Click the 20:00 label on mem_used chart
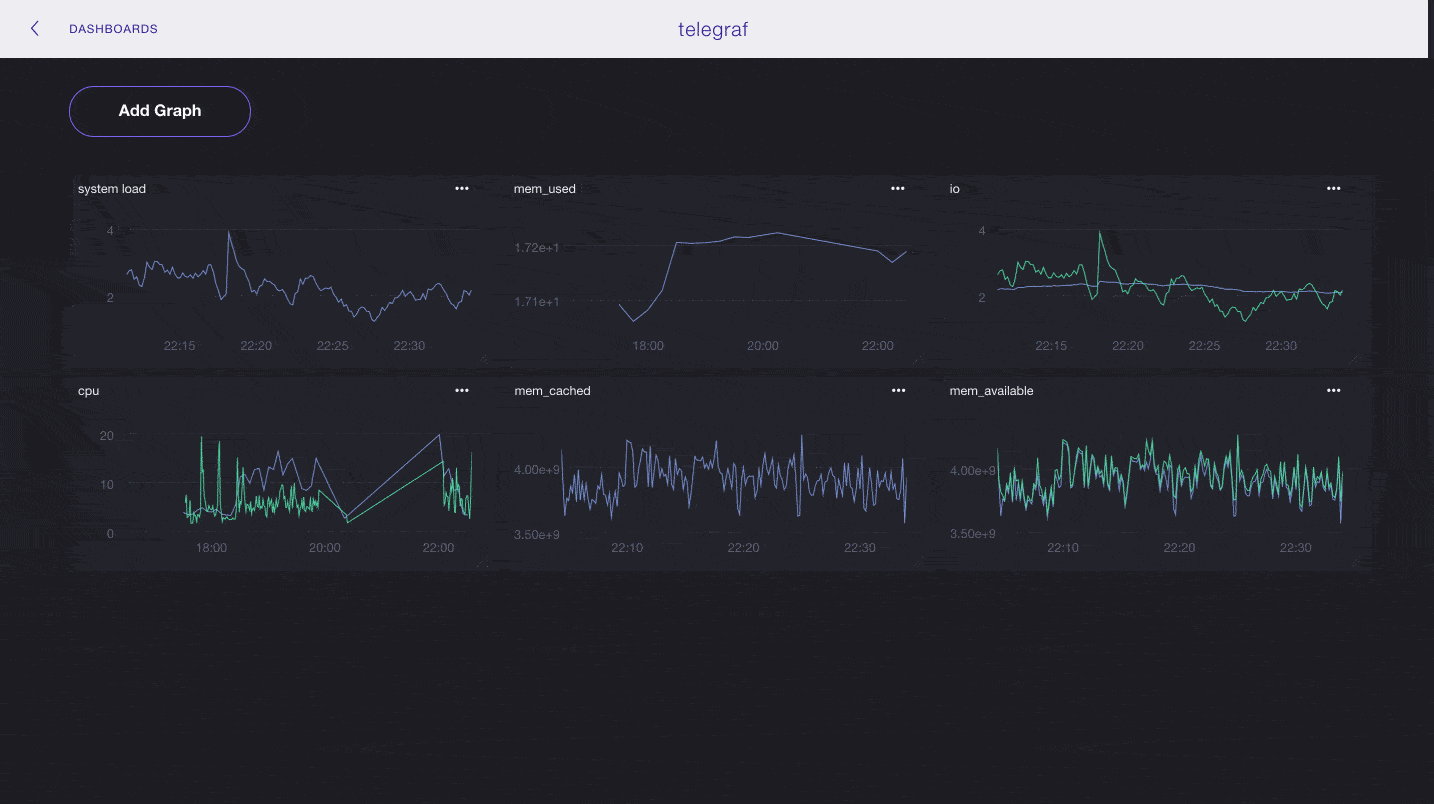The image size is (1434, 804). pos(763,346)
